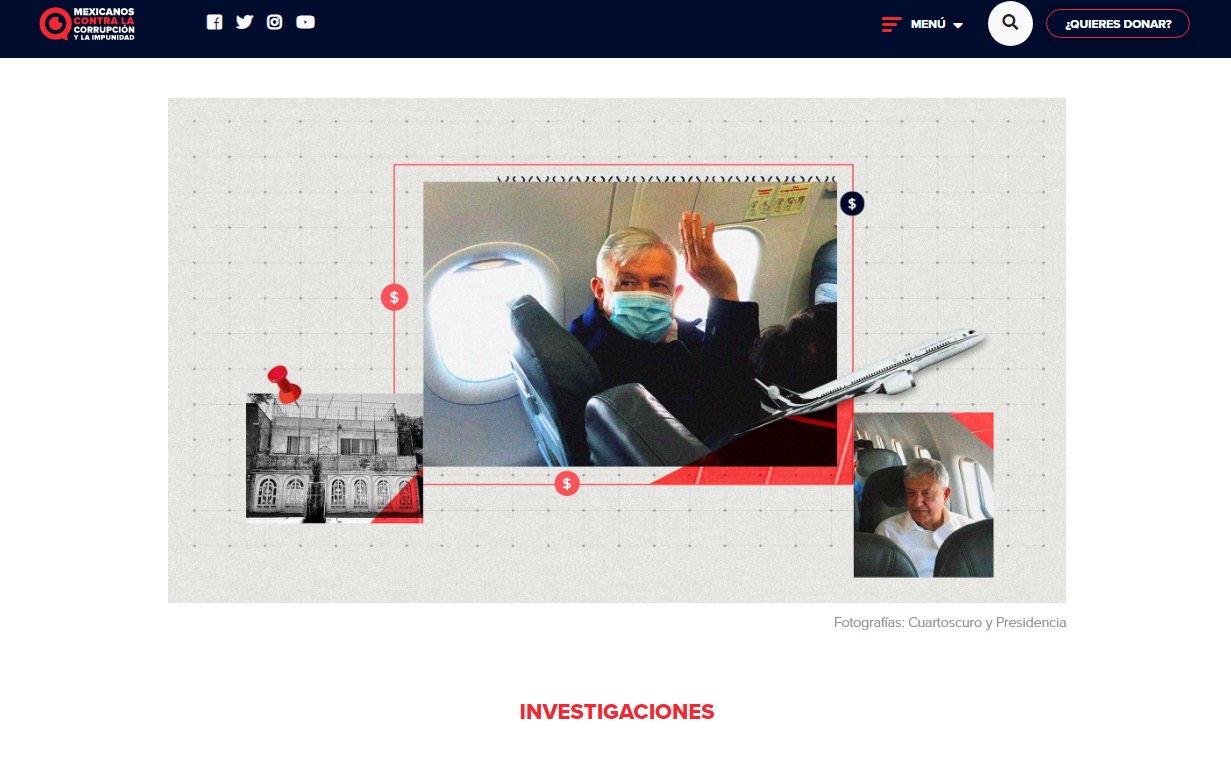Screen dimensions: 1231x757
Task: Expand the MENÚ dropdown arrow
Action: pos(958,25)
